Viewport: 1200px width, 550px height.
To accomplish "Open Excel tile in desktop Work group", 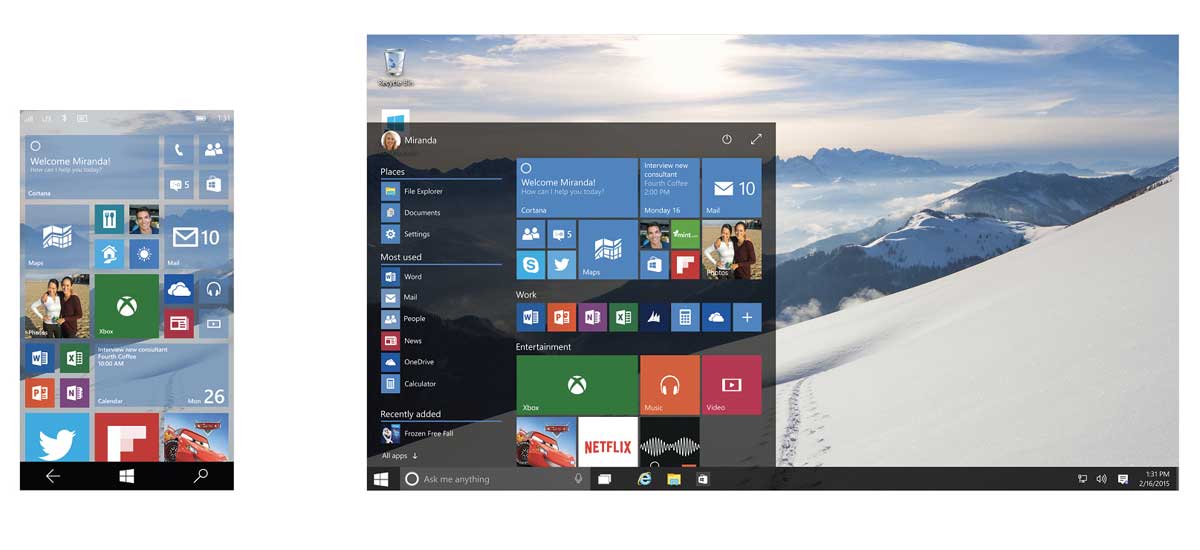I will 623,318.
